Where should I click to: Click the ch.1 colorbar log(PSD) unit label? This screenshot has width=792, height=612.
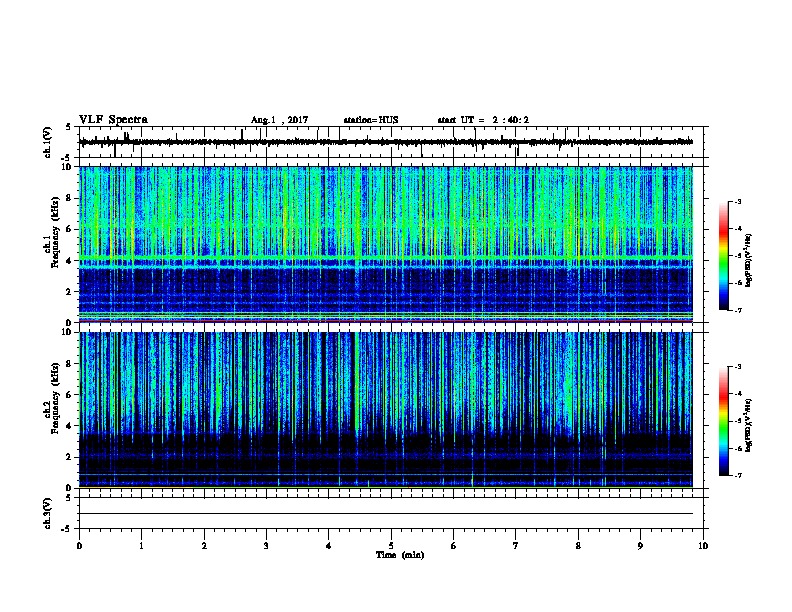click(x=749, y=261)
